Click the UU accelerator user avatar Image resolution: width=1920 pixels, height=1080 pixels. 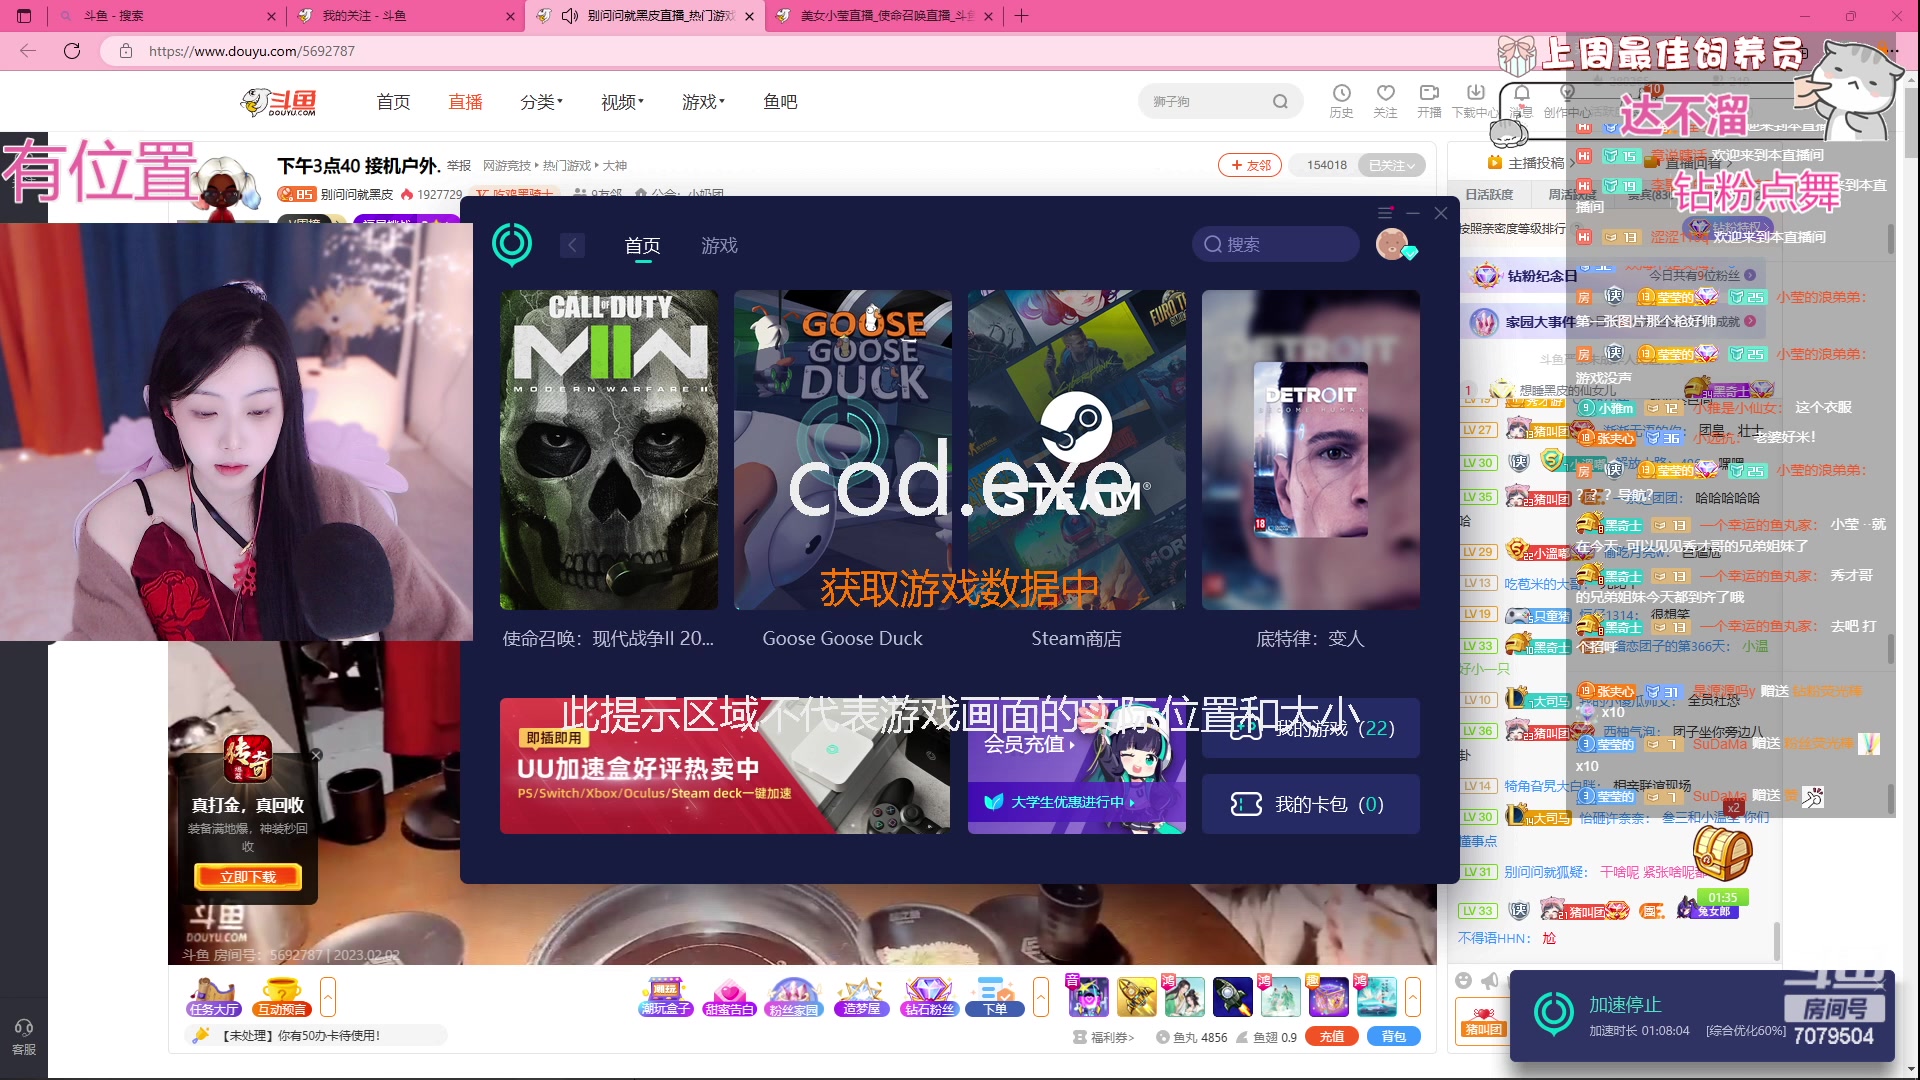pos(1392,244)
